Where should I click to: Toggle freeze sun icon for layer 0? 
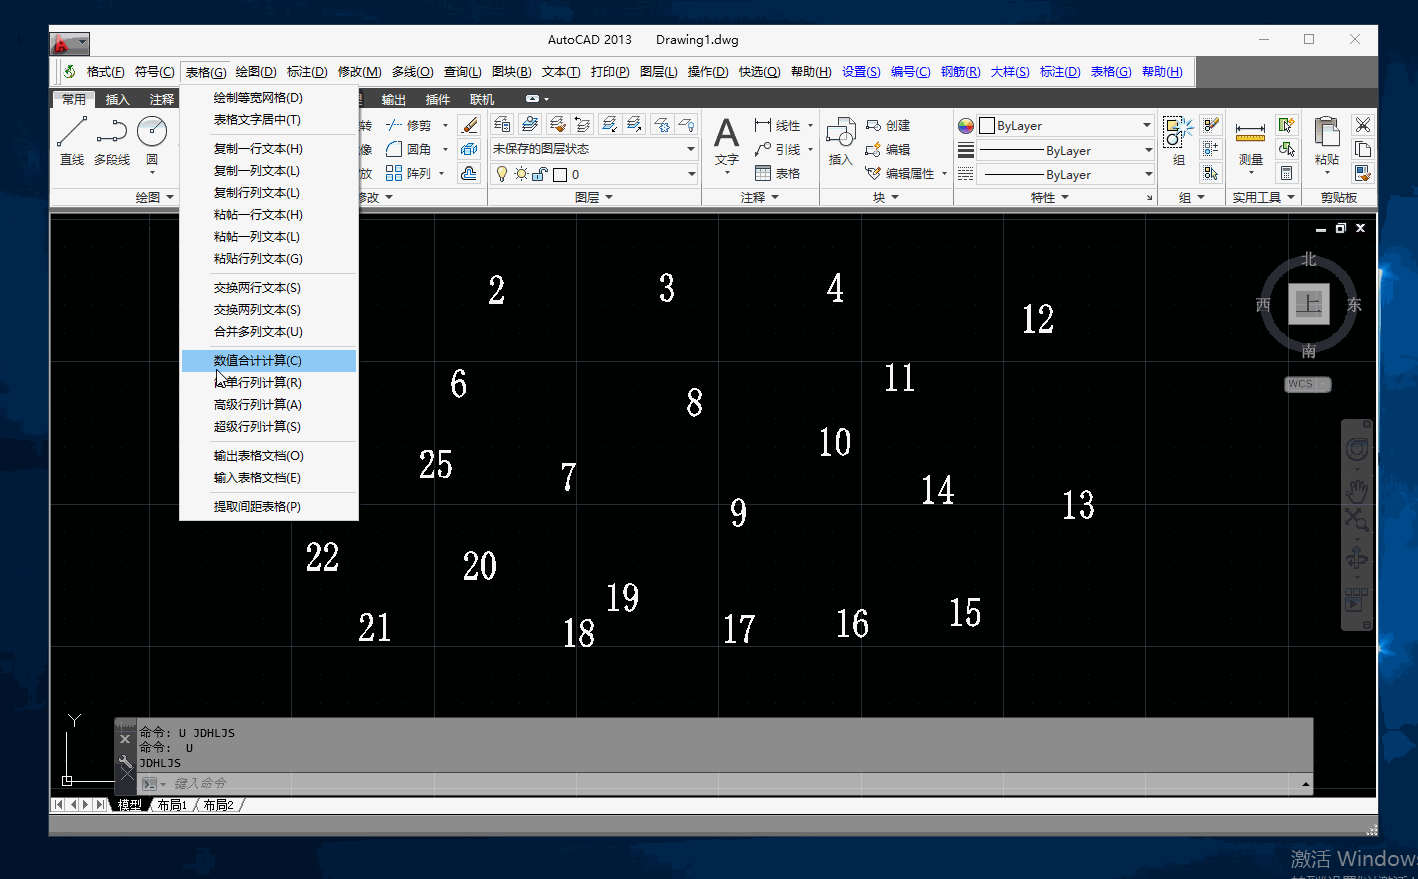click(x=521, y=174)
